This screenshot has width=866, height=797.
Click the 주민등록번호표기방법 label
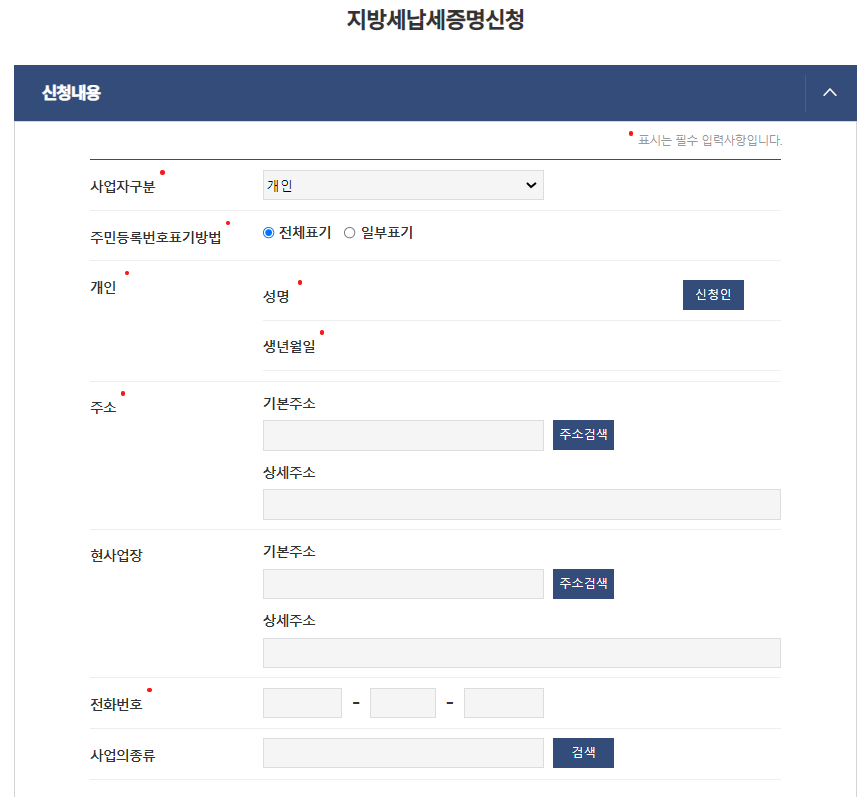[x=156, y=237]
